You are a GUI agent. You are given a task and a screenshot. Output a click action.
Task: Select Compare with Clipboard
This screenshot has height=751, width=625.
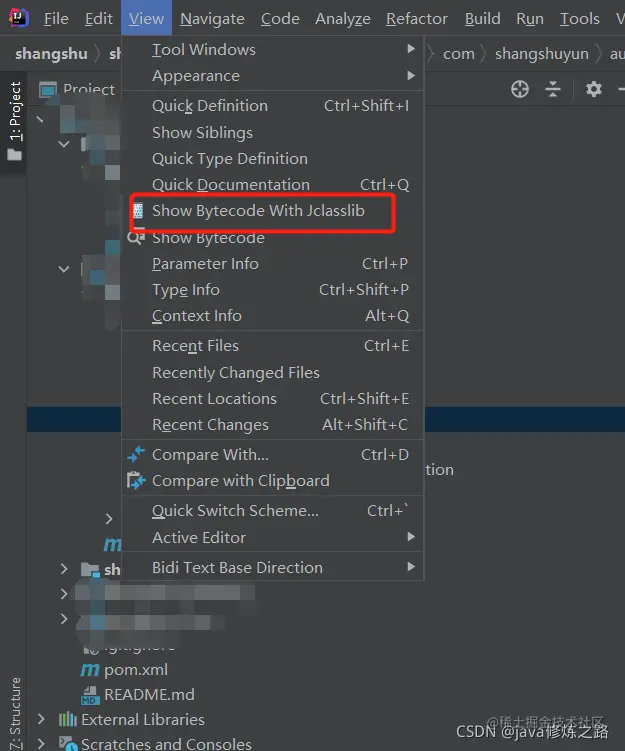click(273, 480)
